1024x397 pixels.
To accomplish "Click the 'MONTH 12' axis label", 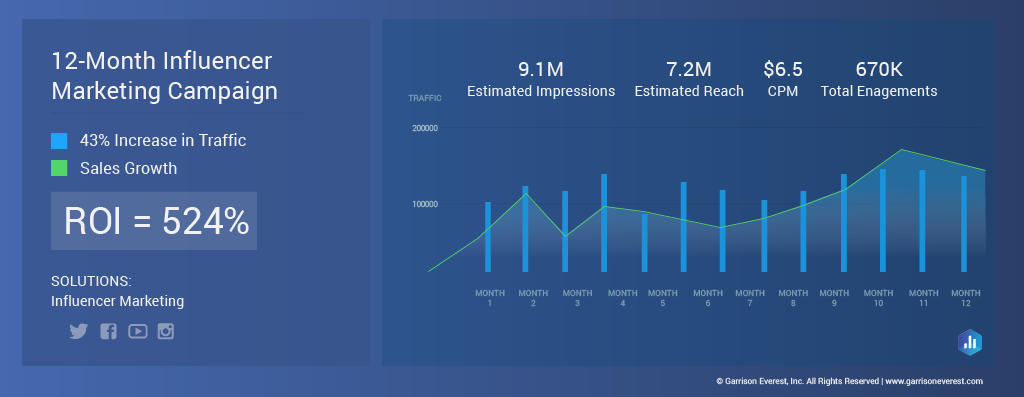I will click(x=966, y=298).
